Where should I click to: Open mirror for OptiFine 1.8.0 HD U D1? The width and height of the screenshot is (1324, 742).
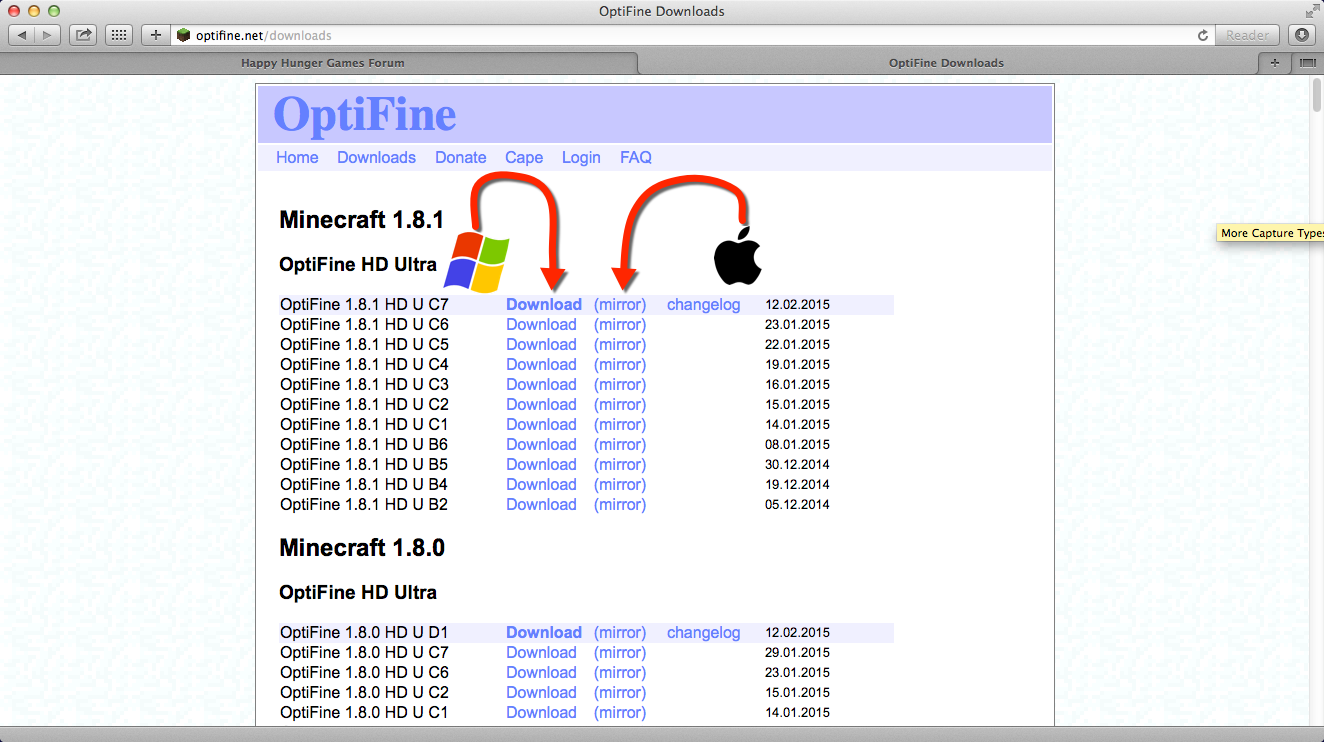point(620,633)
